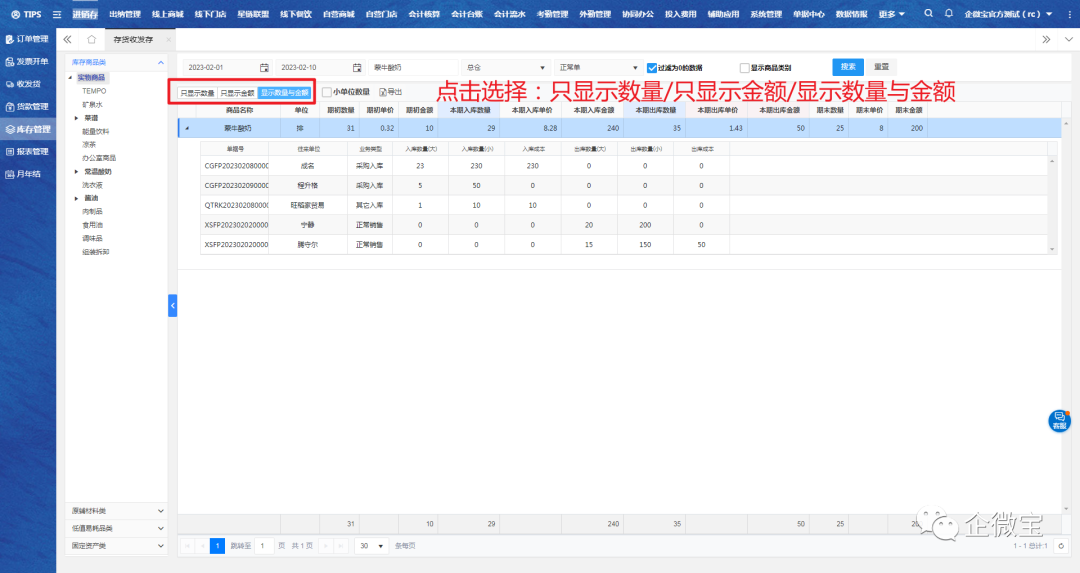
Task: Open calendar picker for start date 2023-02-01
Action: [264, 67]
